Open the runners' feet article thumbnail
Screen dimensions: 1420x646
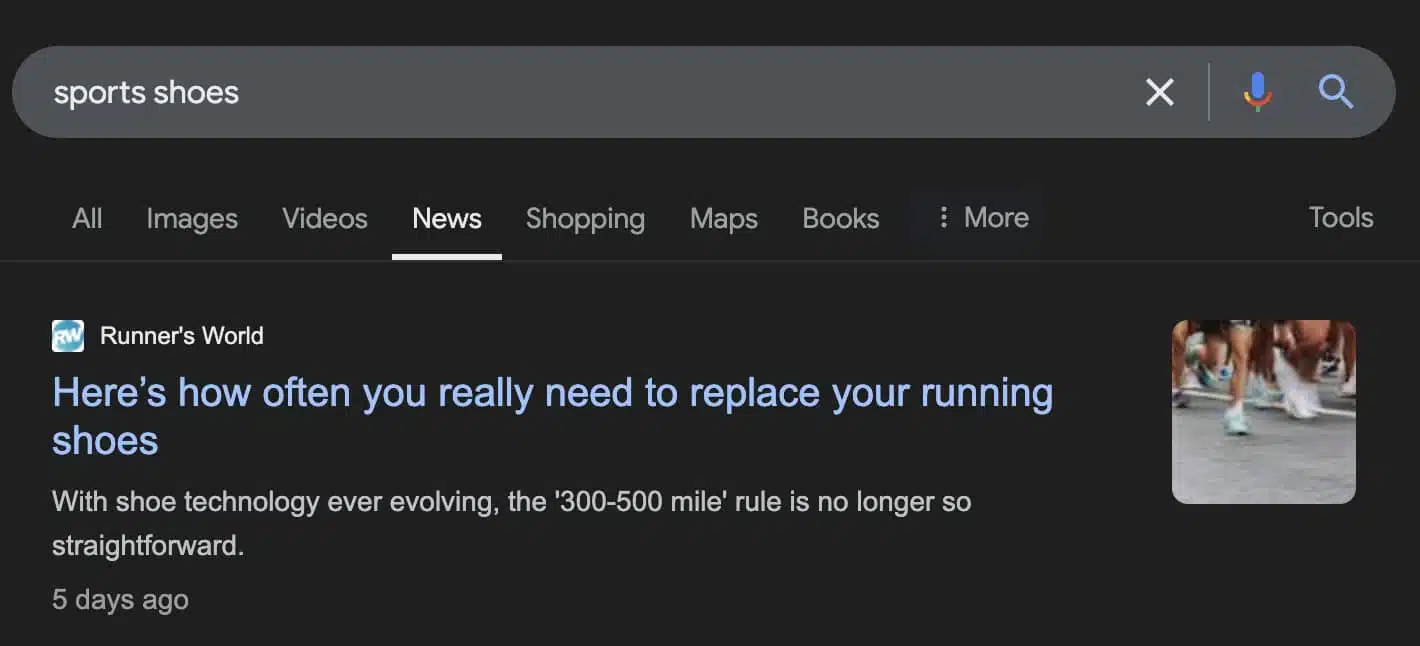pyautogui.click(x=1264, y=412)
